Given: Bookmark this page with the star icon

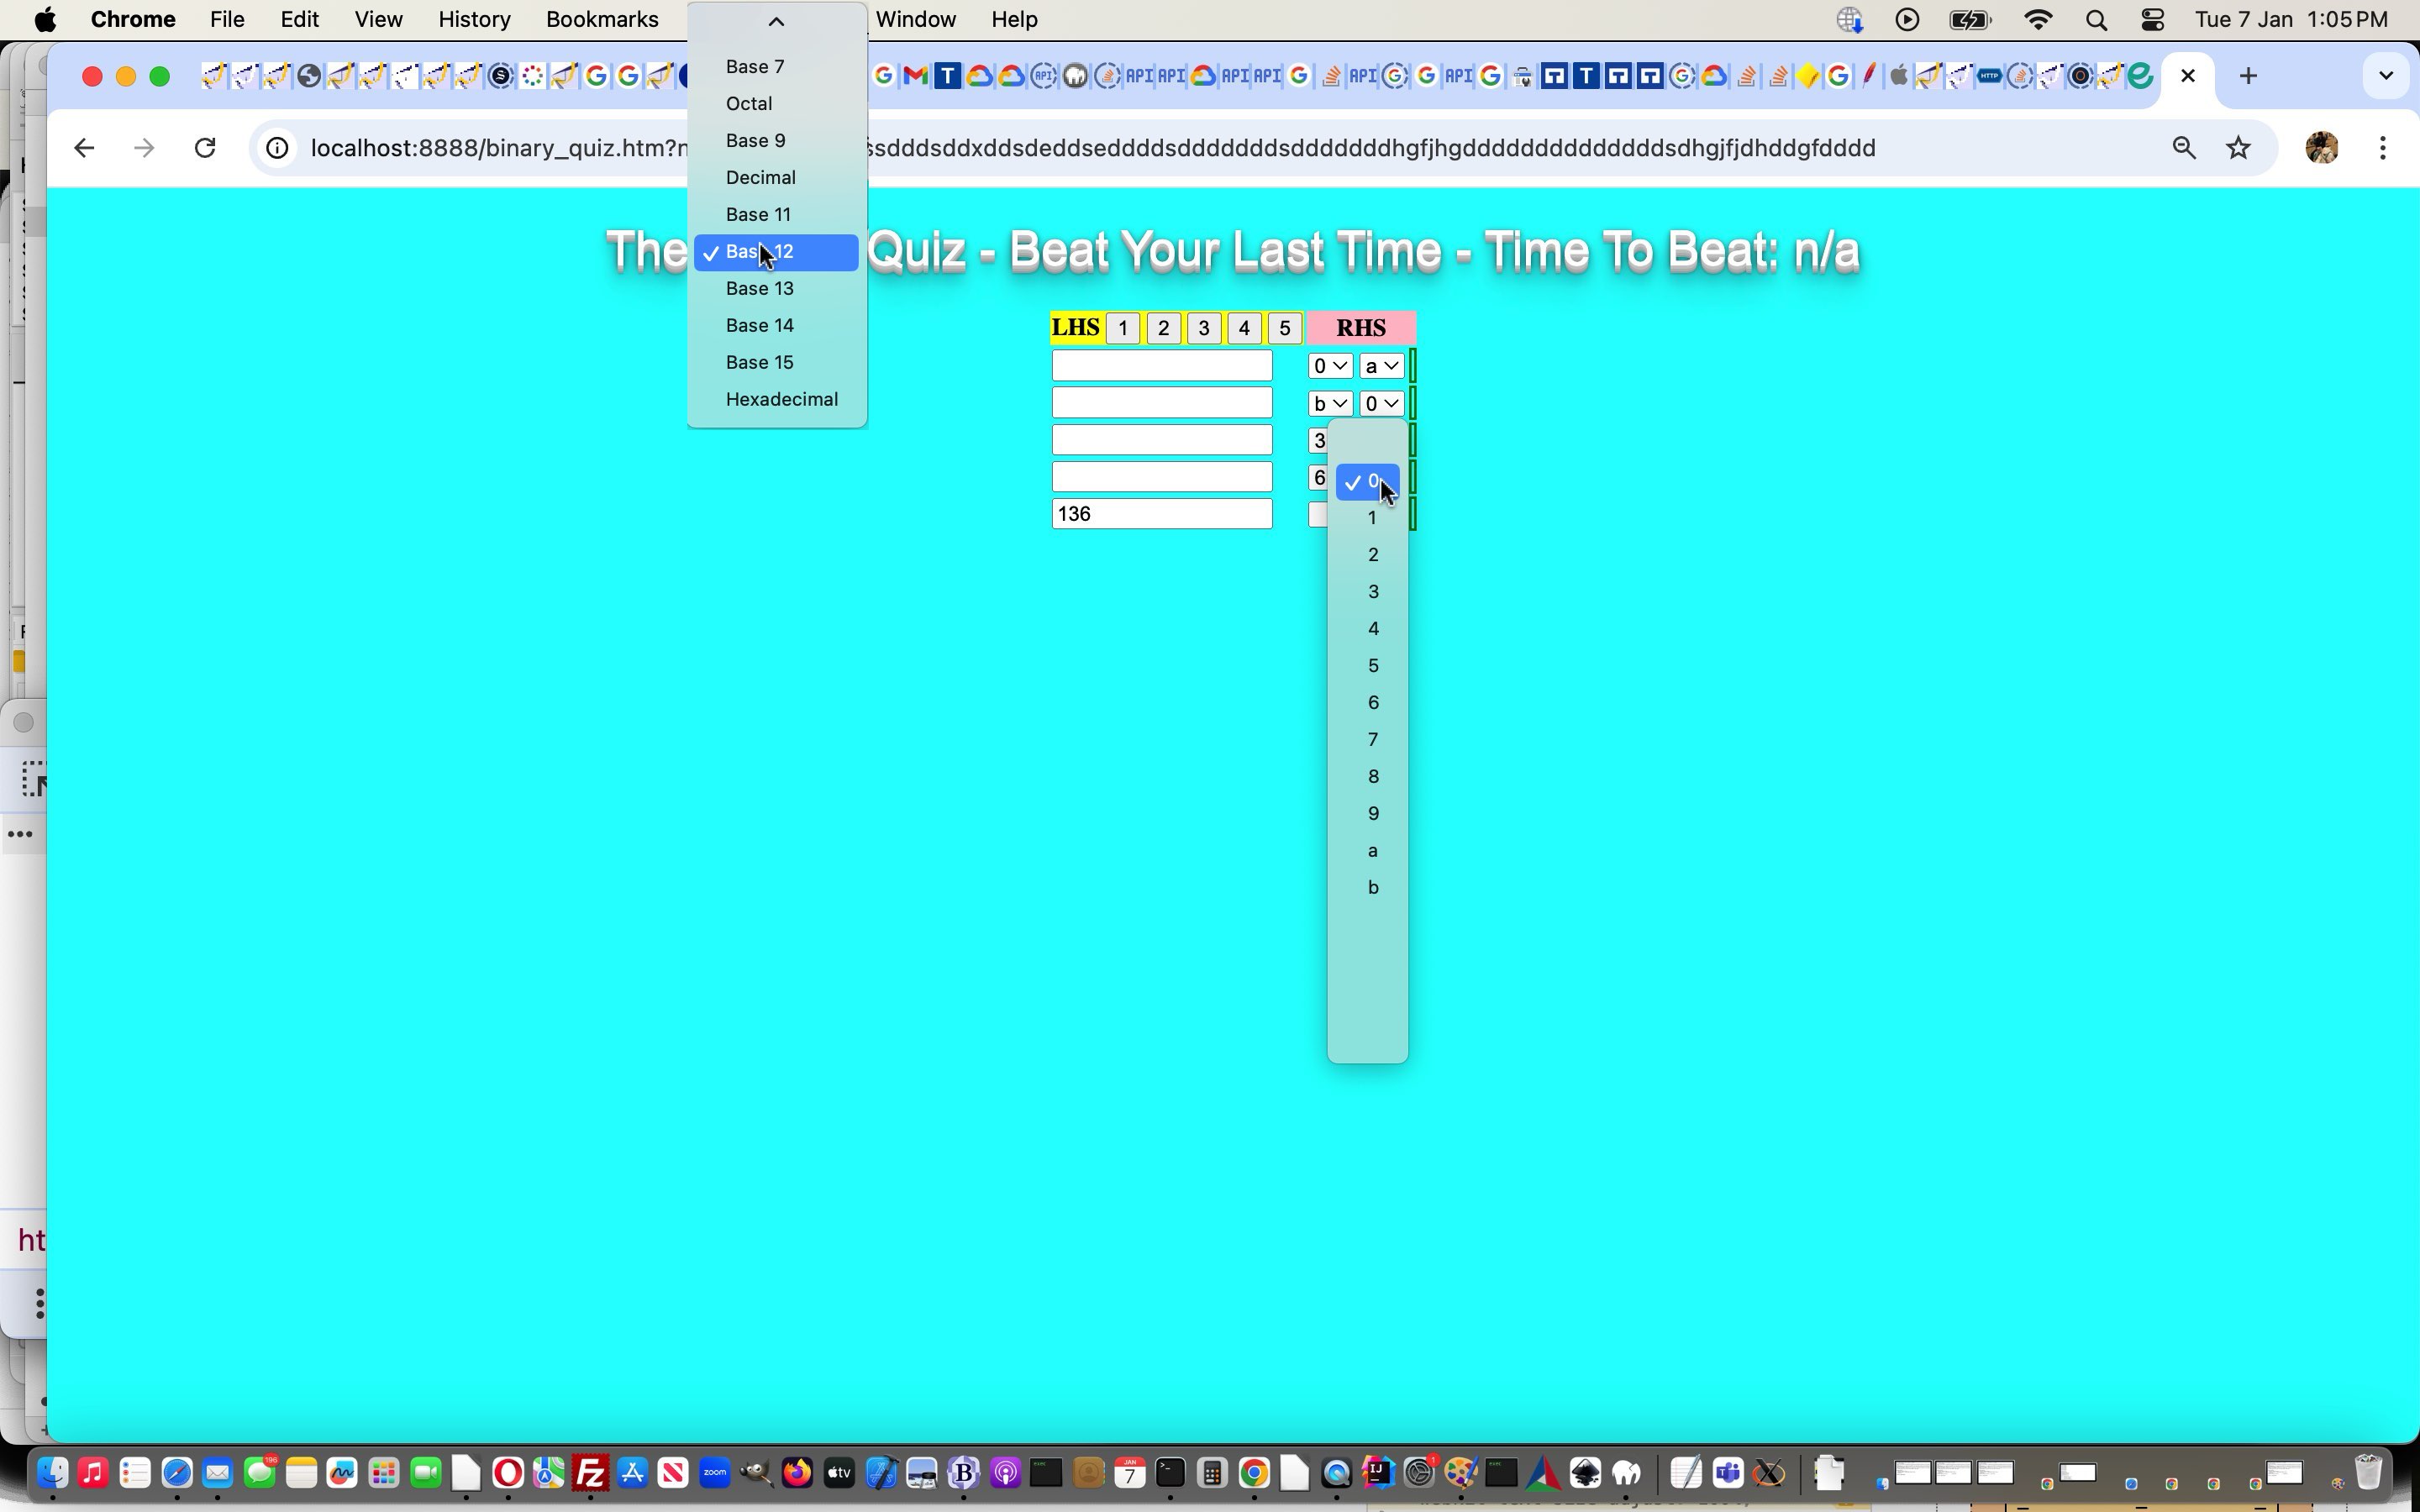Looking at the screenshot, I should (x=2238, y=148).
